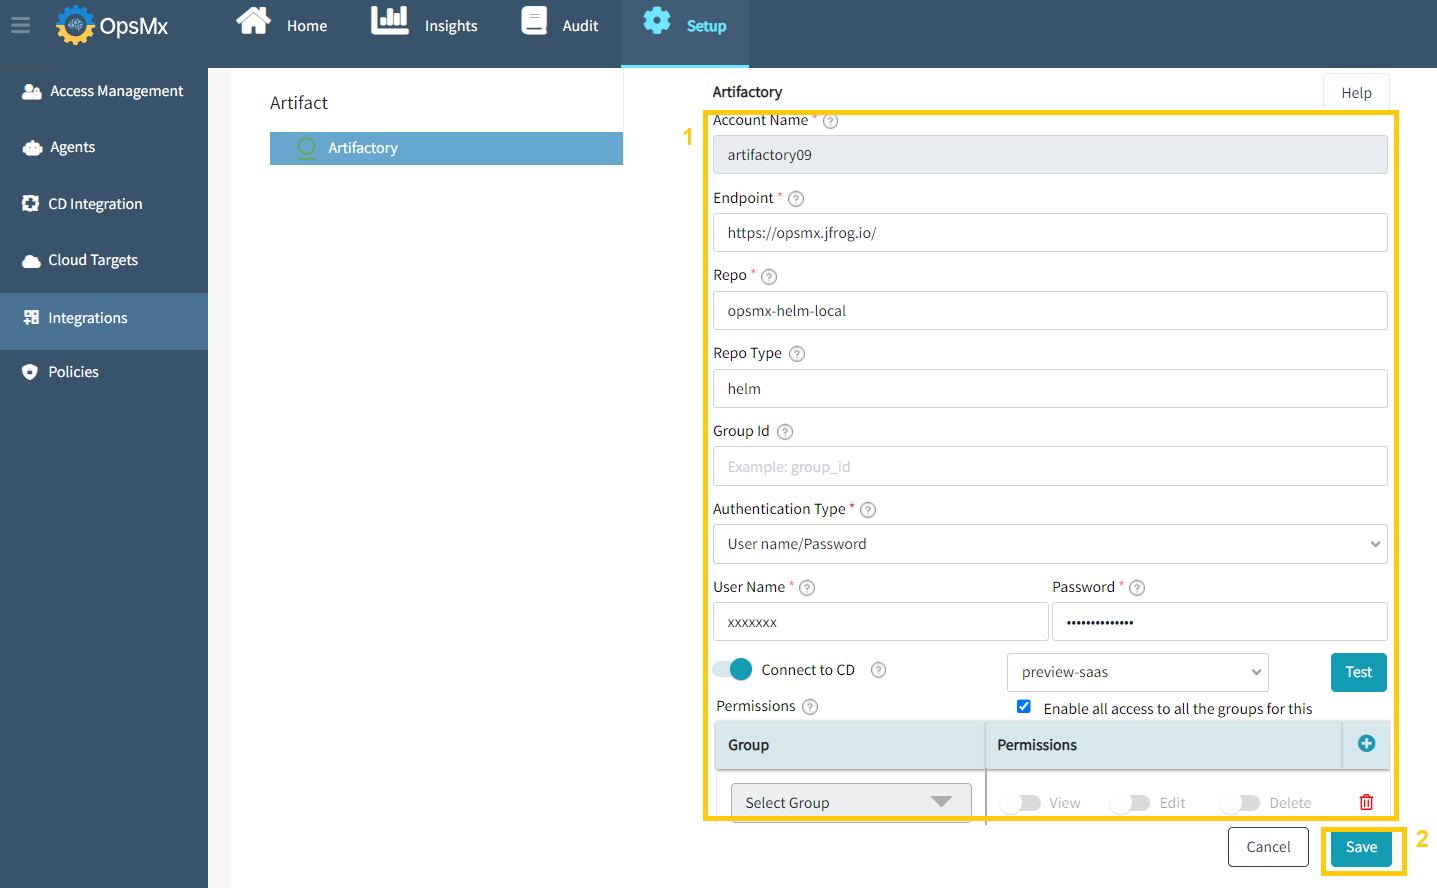Open the Audit section
Viewport: 1437px width, 888px height.
[x=560, y=24]
